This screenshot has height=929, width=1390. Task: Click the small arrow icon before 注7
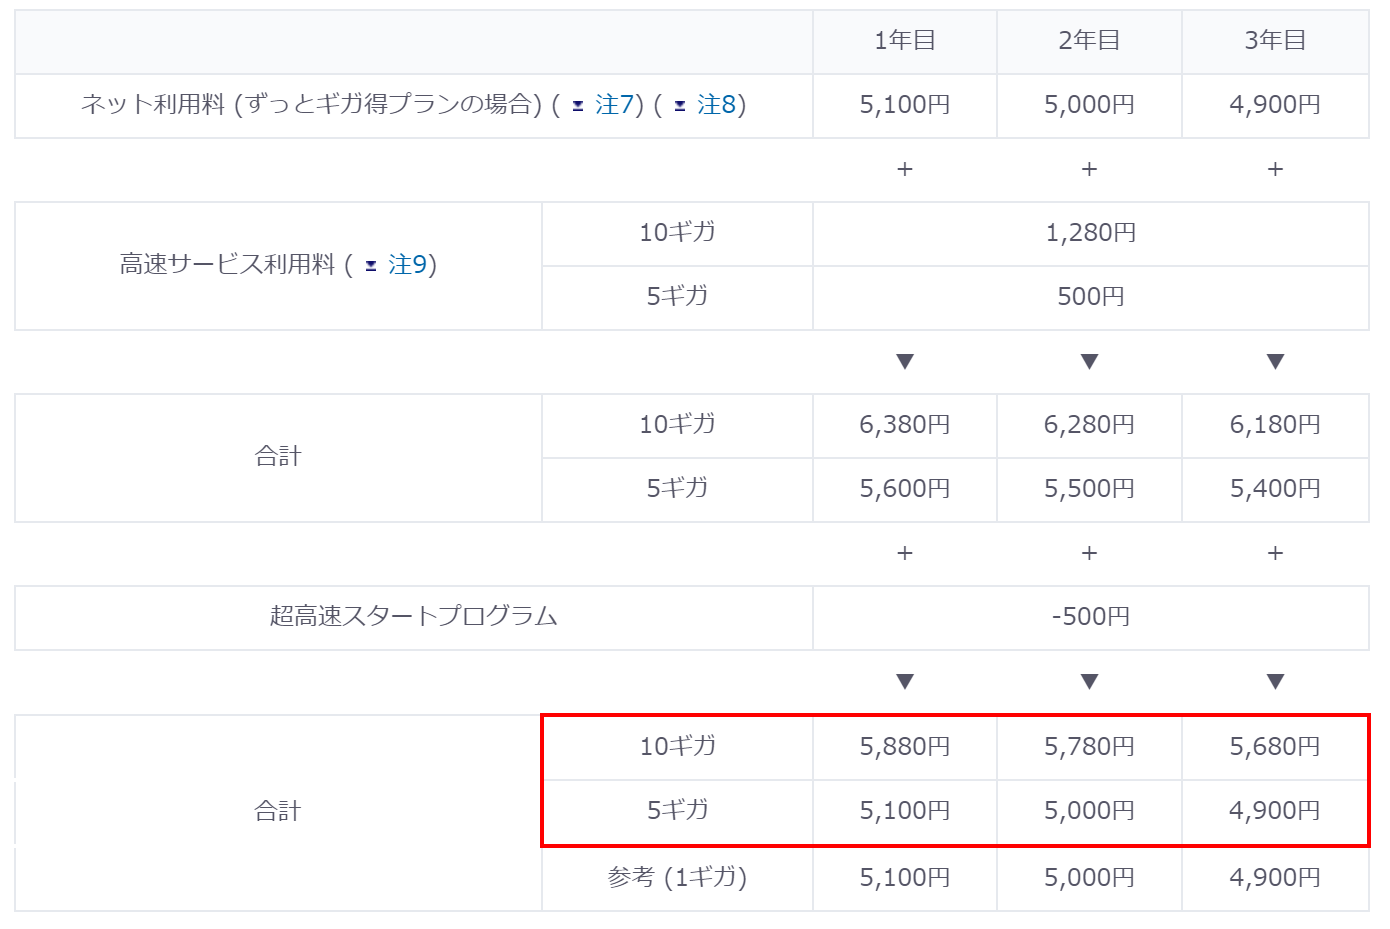[x=578, y=106]
